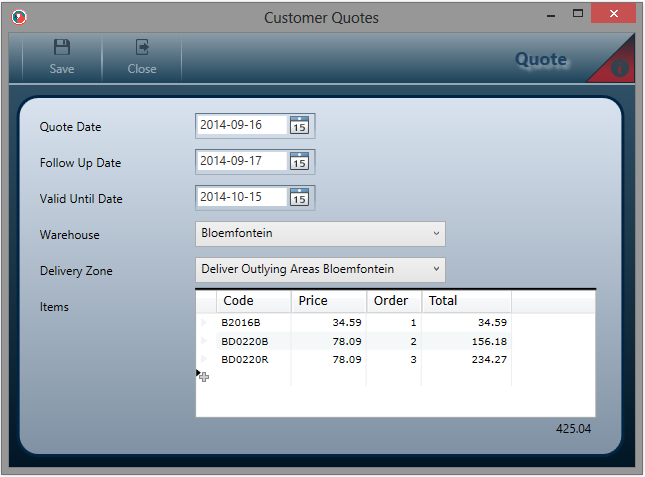The width and height of the screenshot is (645, 477).
Task: Sort items by Price column header
Action: (x=328, y=301)
